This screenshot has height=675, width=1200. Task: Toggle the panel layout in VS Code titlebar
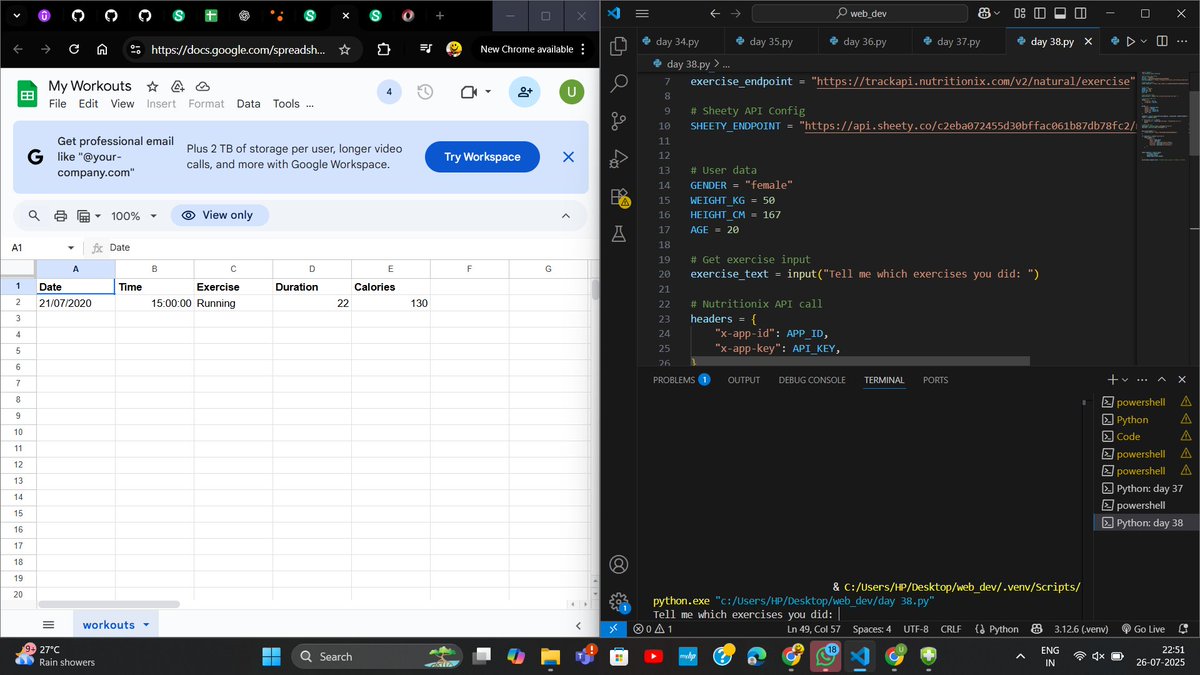[1060, 13]
